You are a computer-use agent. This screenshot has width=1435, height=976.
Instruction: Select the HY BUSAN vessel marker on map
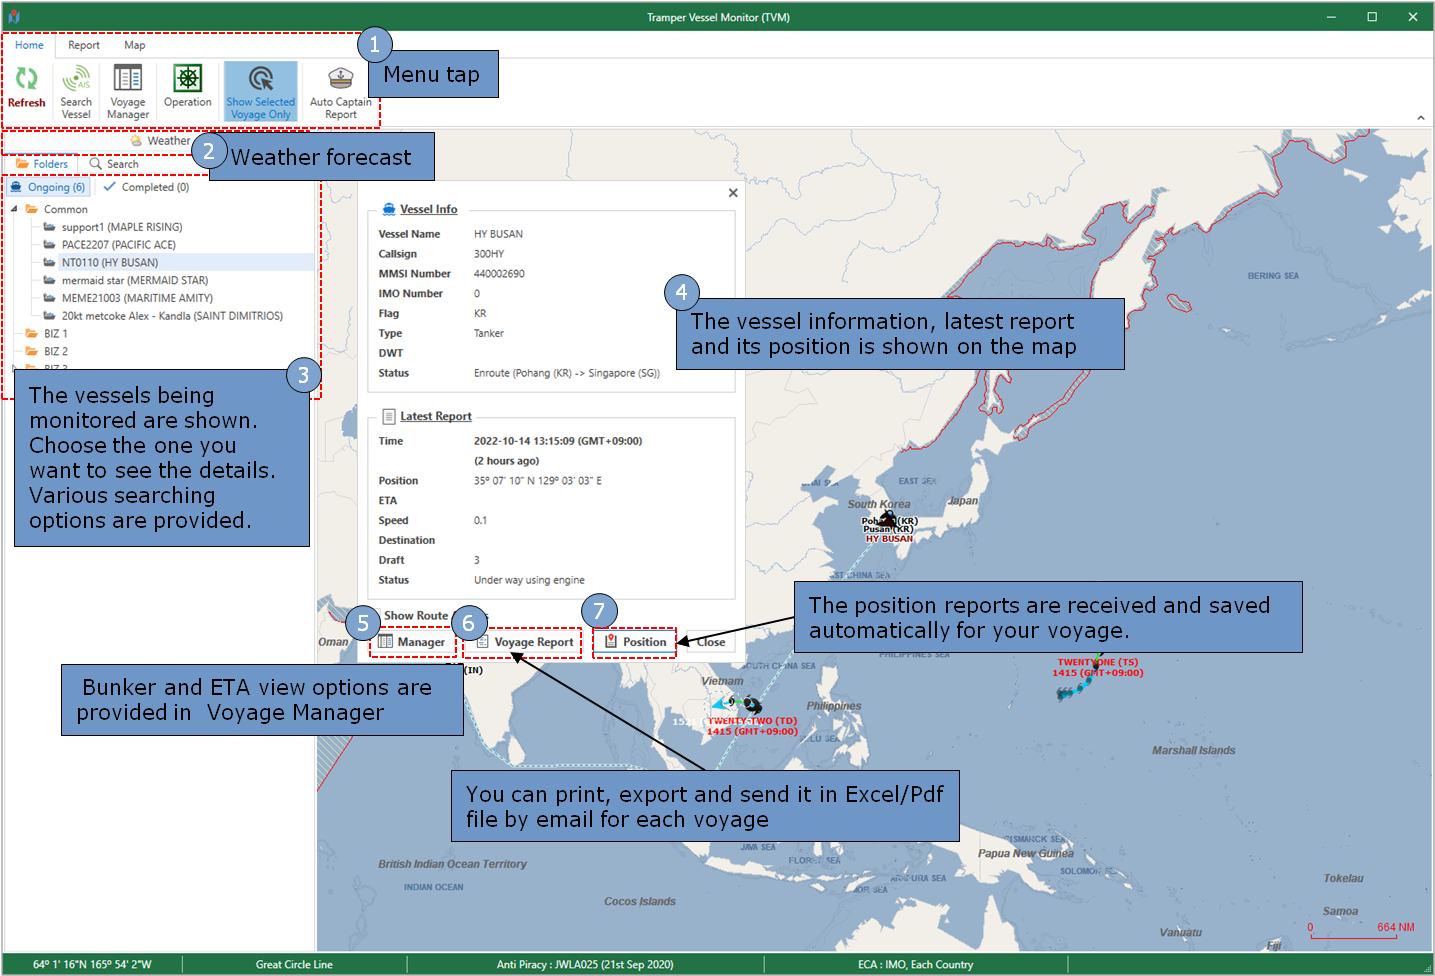887,520
